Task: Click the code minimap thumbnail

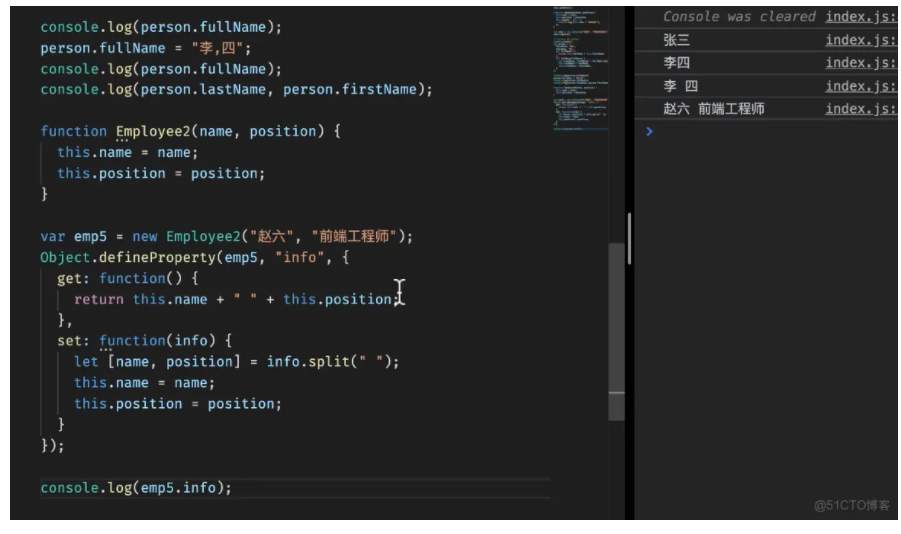Action: click(x=580, y=69)
